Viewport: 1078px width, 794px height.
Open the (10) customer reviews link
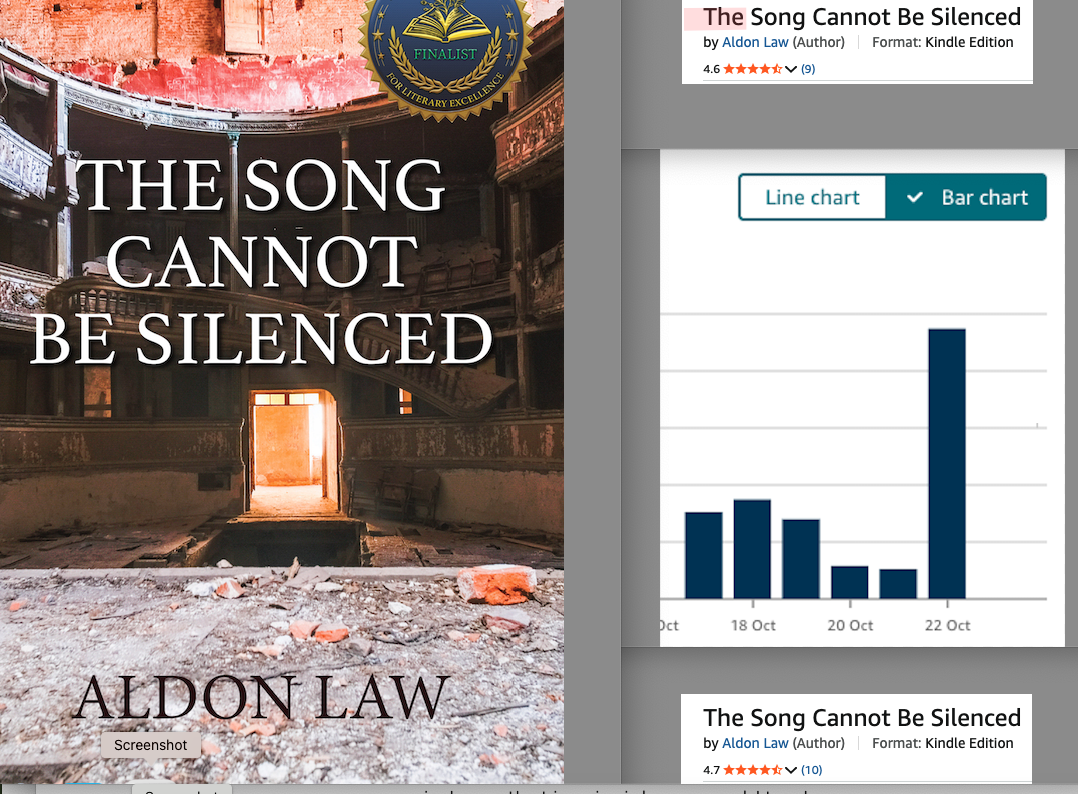(x=811, y=770)
